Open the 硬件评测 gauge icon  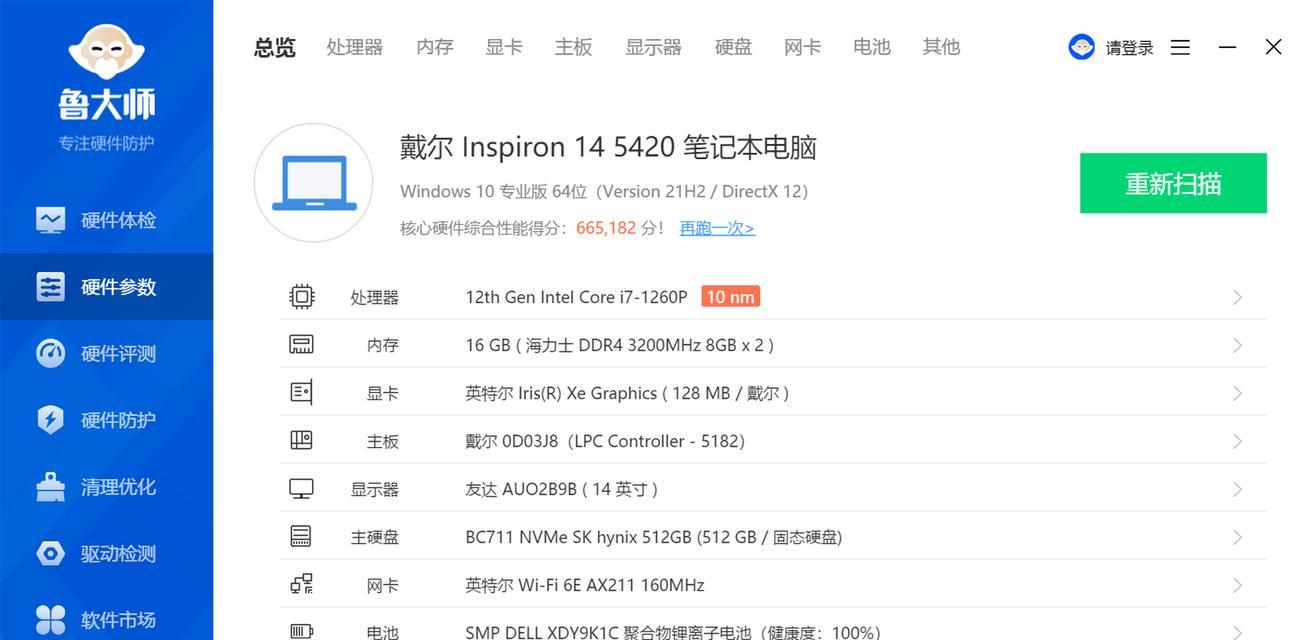[50, 353]
